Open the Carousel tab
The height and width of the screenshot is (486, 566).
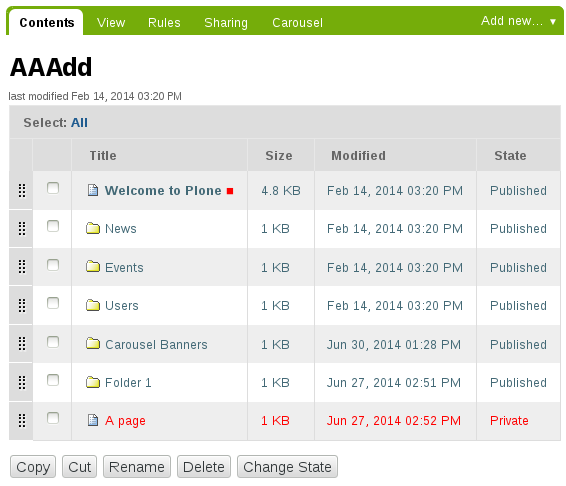[297, 23]
